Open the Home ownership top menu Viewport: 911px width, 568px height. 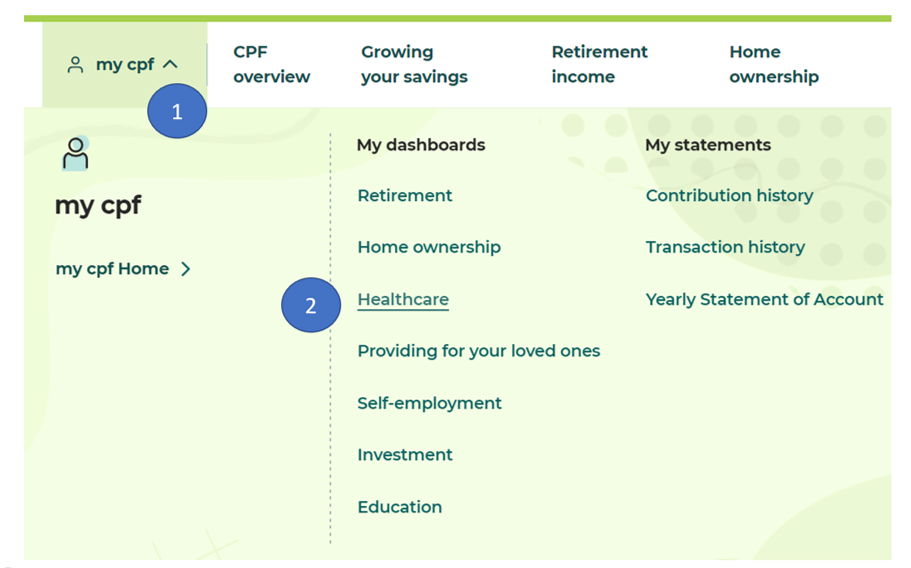coord(773,64)
